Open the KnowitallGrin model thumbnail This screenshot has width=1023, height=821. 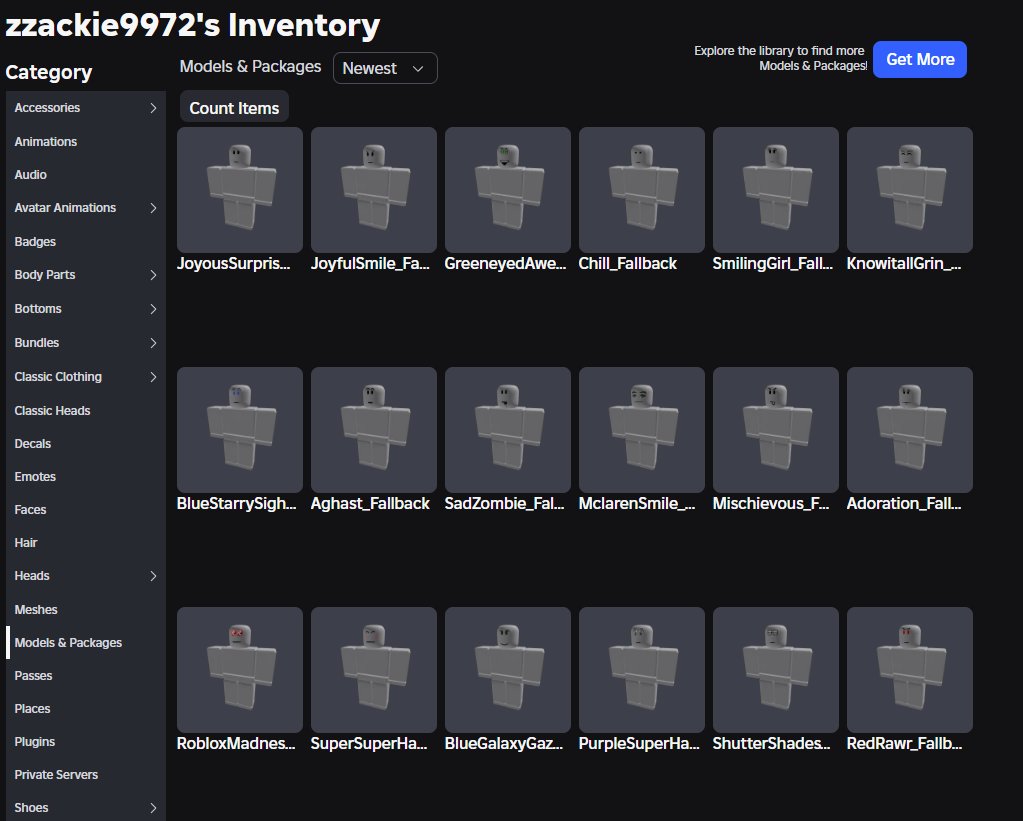click(909, 190)
